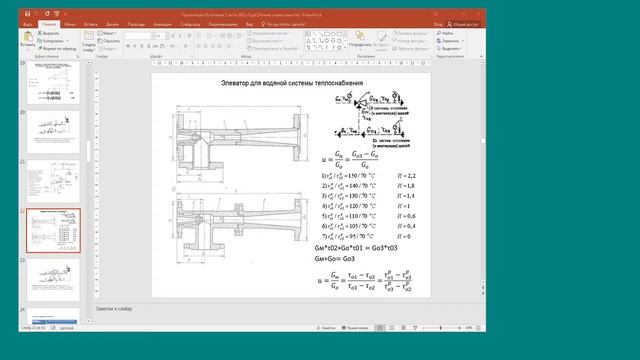Click the Share (Общий доступ) button

463,24
